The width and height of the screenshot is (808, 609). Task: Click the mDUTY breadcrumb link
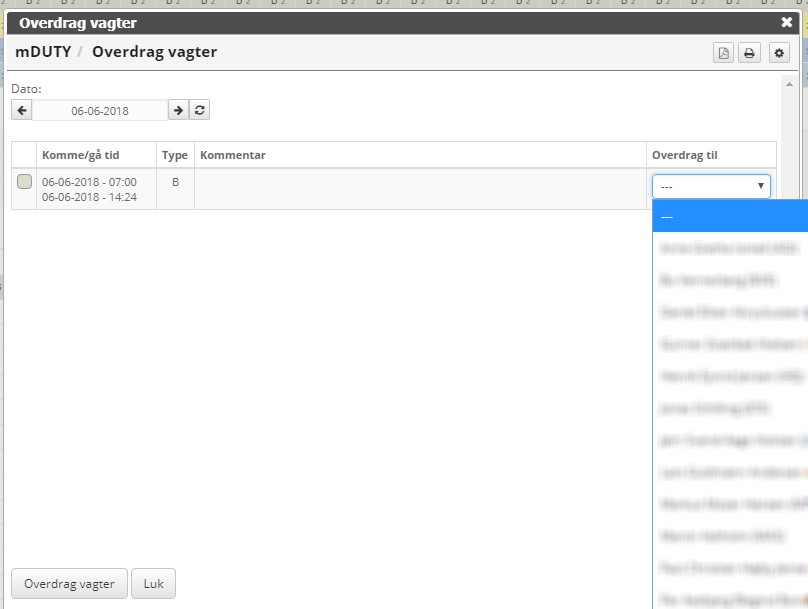click(43, 52)
